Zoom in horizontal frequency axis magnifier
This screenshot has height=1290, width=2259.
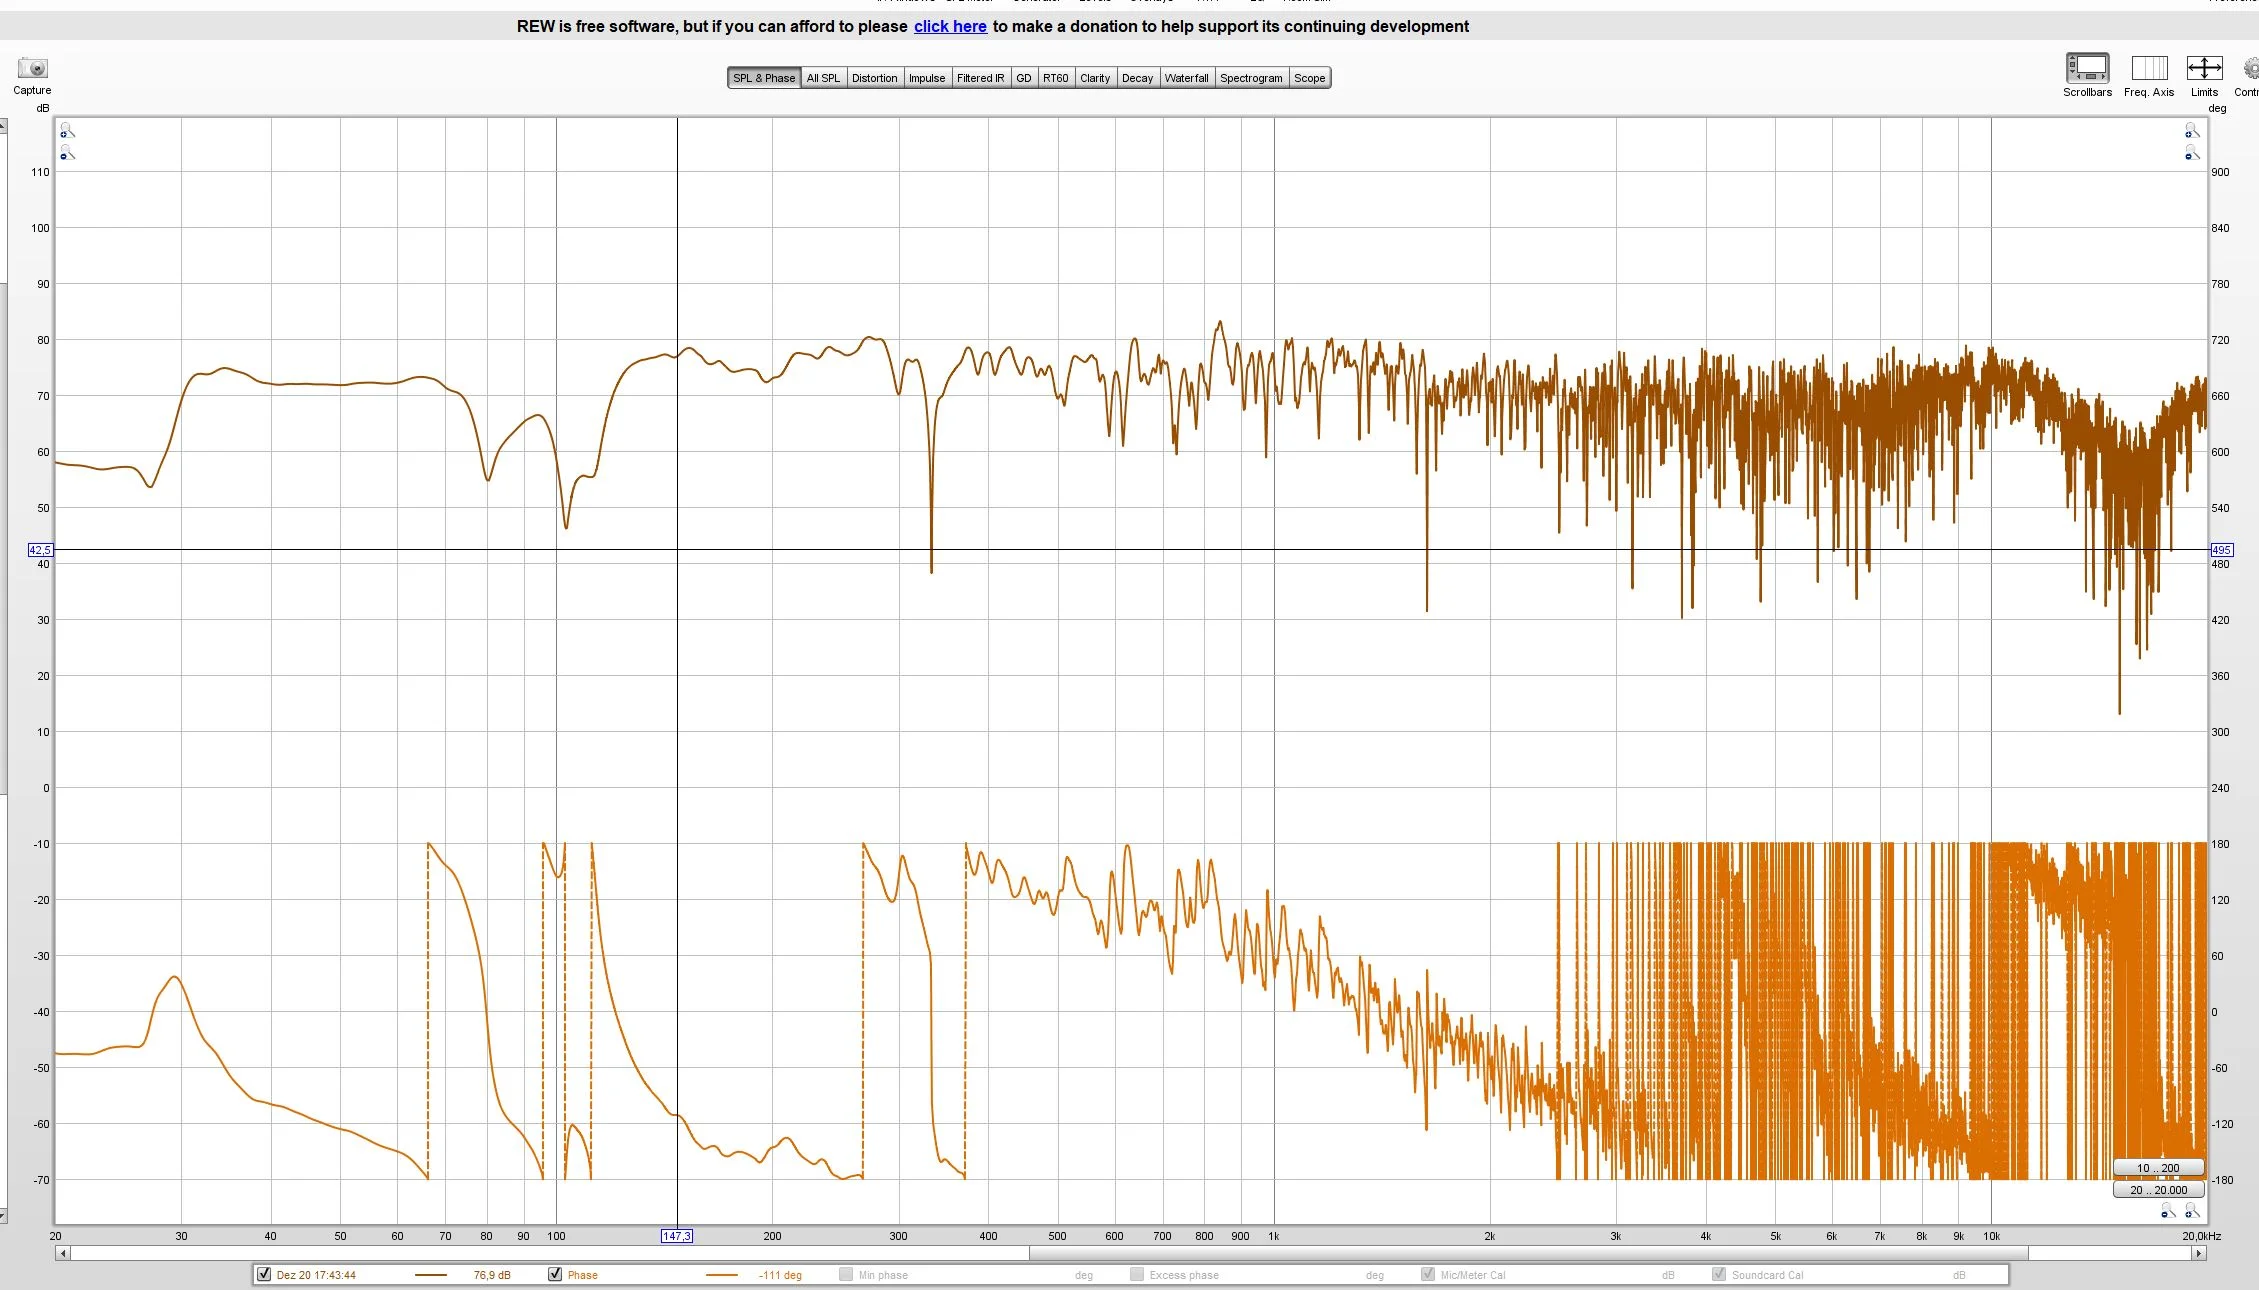pos(2192,1212)
